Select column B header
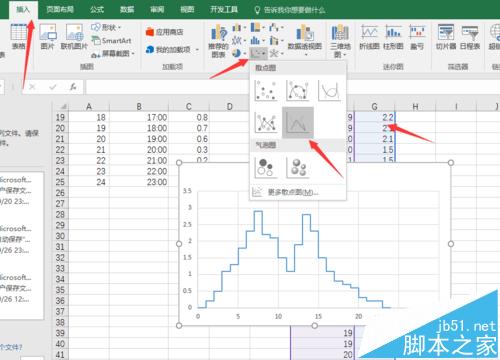Screen dimensions: 500x360 [x=139, y=106]
